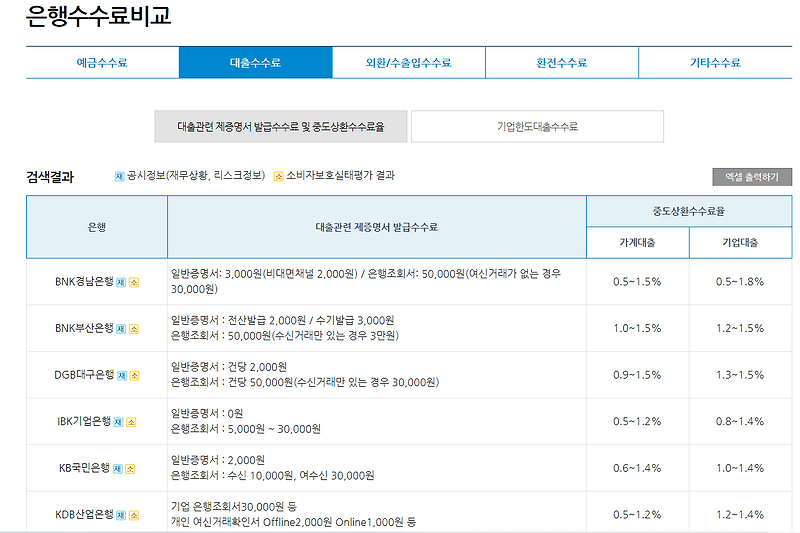The height and width of the screenshot is (533, 800).
Task: Click the 엑셀 출력하기 button
Action: pos(752,177)
